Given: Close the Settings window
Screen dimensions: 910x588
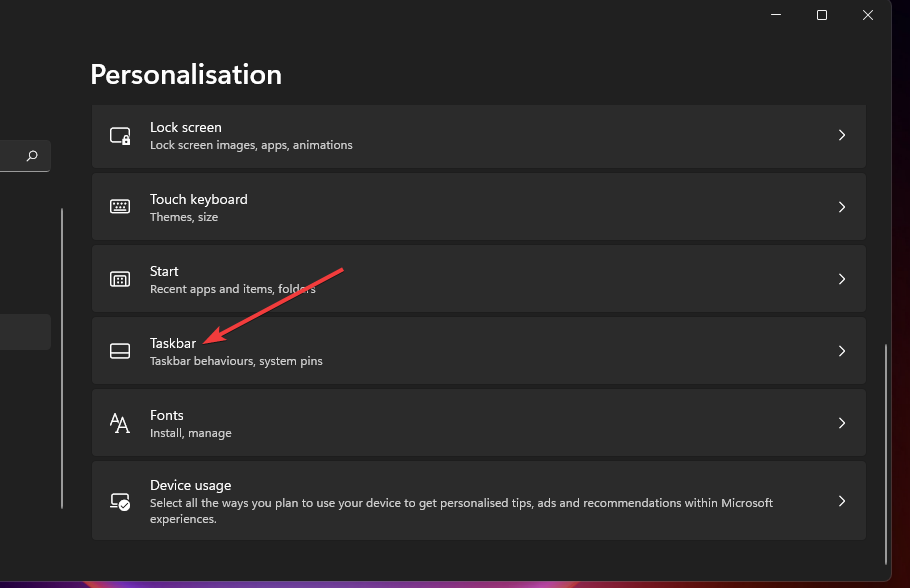Looking at the screenshot, I should tap(868, 15).
